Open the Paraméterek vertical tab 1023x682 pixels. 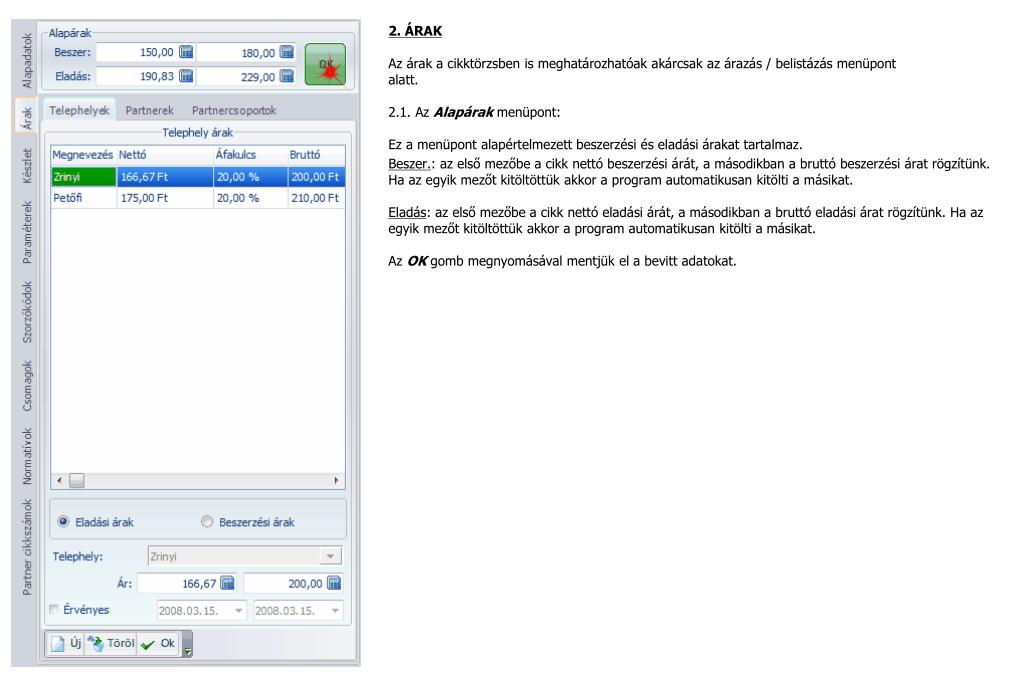27,232
